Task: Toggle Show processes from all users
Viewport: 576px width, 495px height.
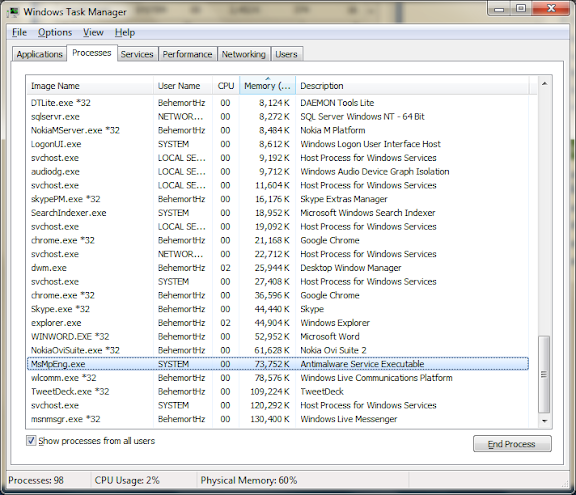Action: [31, 441]
